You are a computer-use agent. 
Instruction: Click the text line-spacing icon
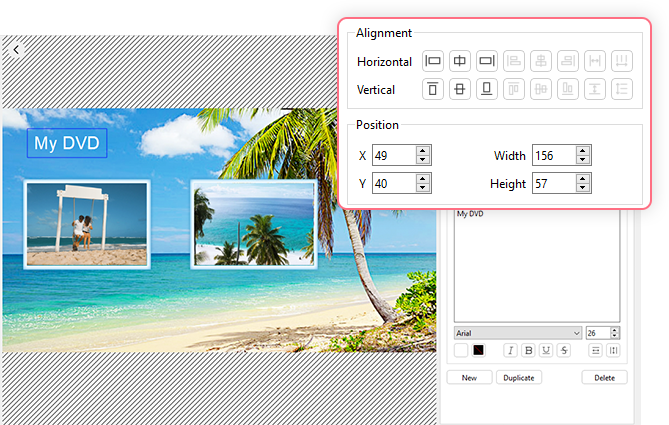point(594,350)
